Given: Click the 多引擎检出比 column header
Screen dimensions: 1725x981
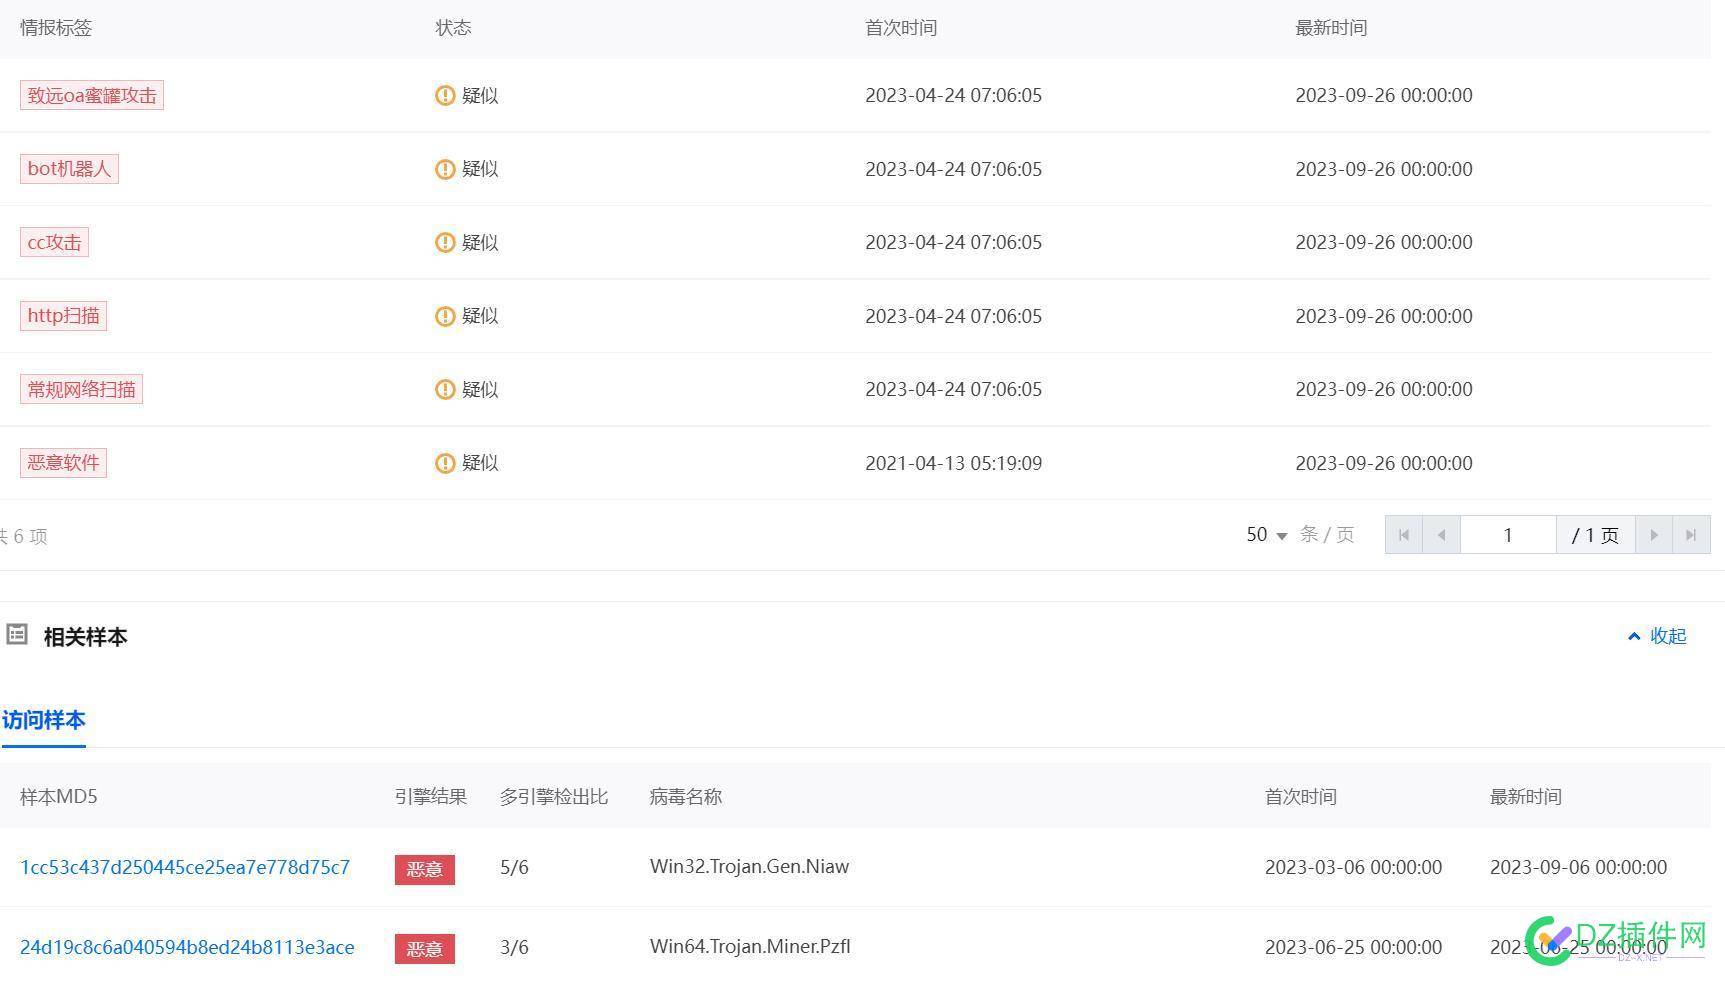Looking at the screenshot, I should pyautogui.click(x=554, y=797).
